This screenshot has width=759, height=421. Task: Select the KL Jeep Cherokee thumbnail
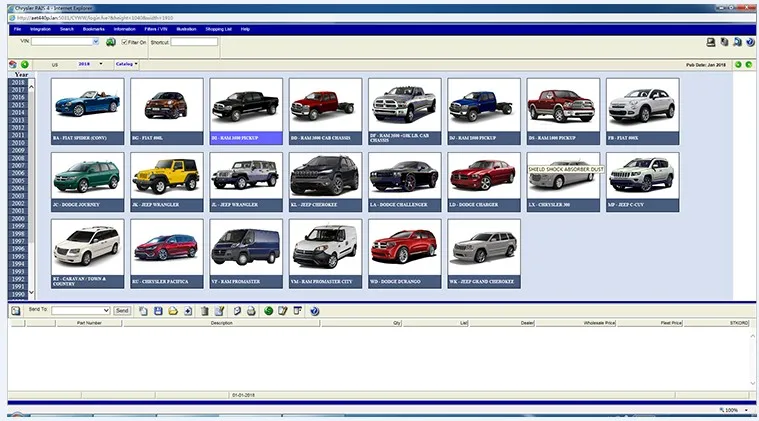[325, 182]
